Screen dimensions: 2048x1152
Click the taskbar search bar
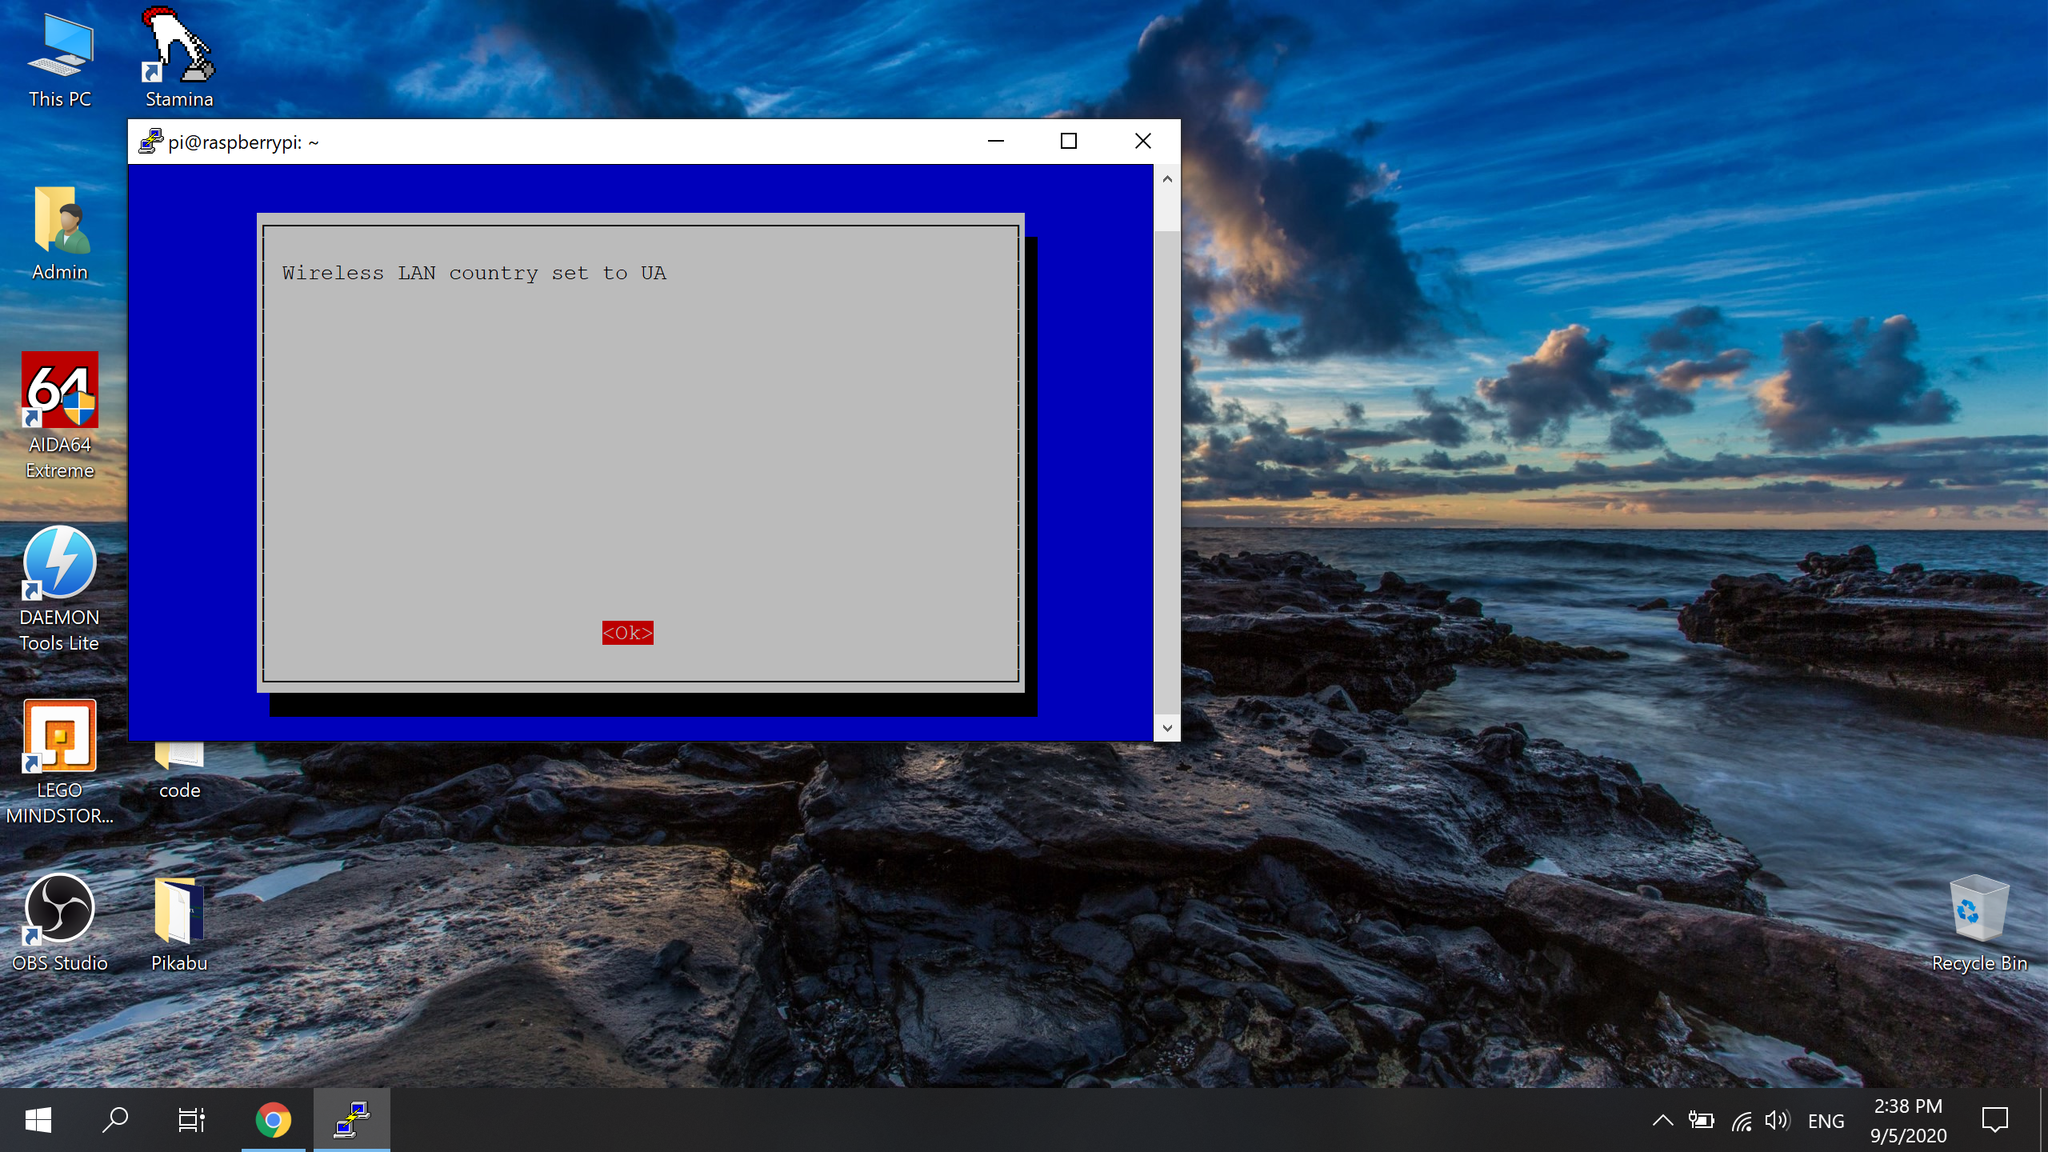point(115,1120)
